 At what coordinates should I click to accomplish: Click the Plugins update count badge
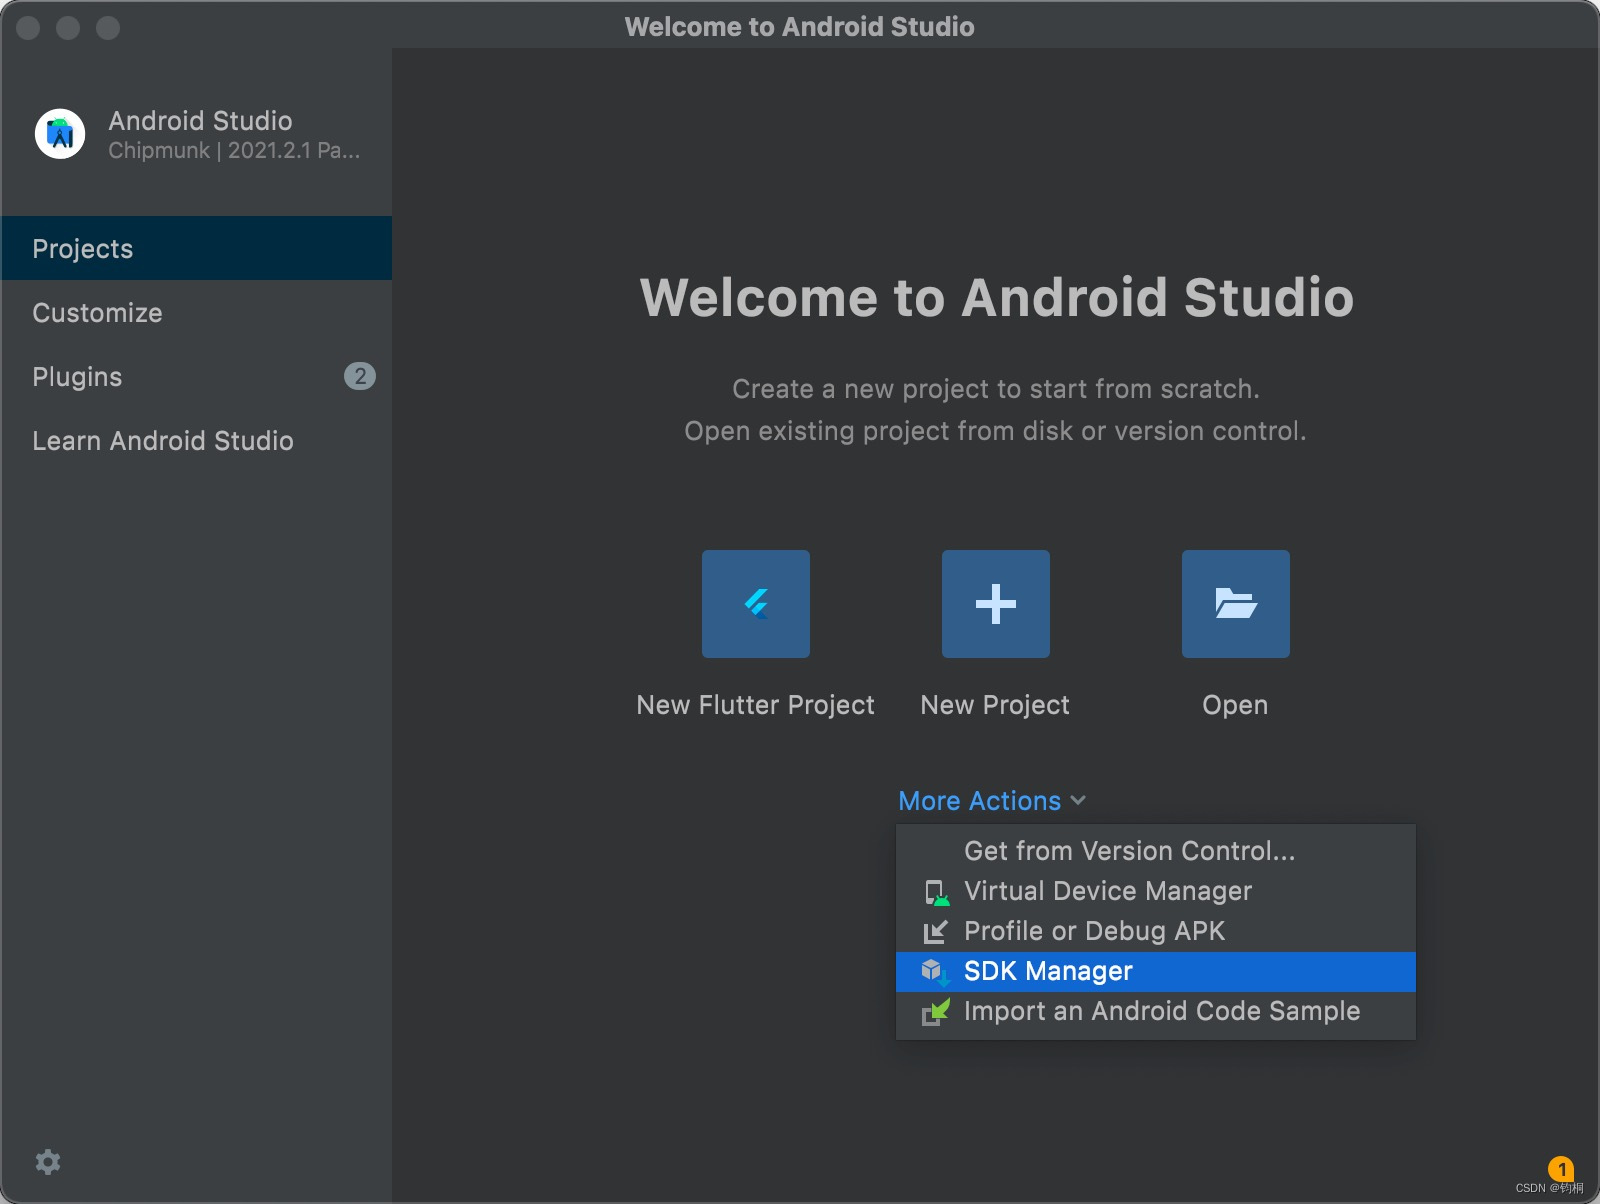[360, 376]
